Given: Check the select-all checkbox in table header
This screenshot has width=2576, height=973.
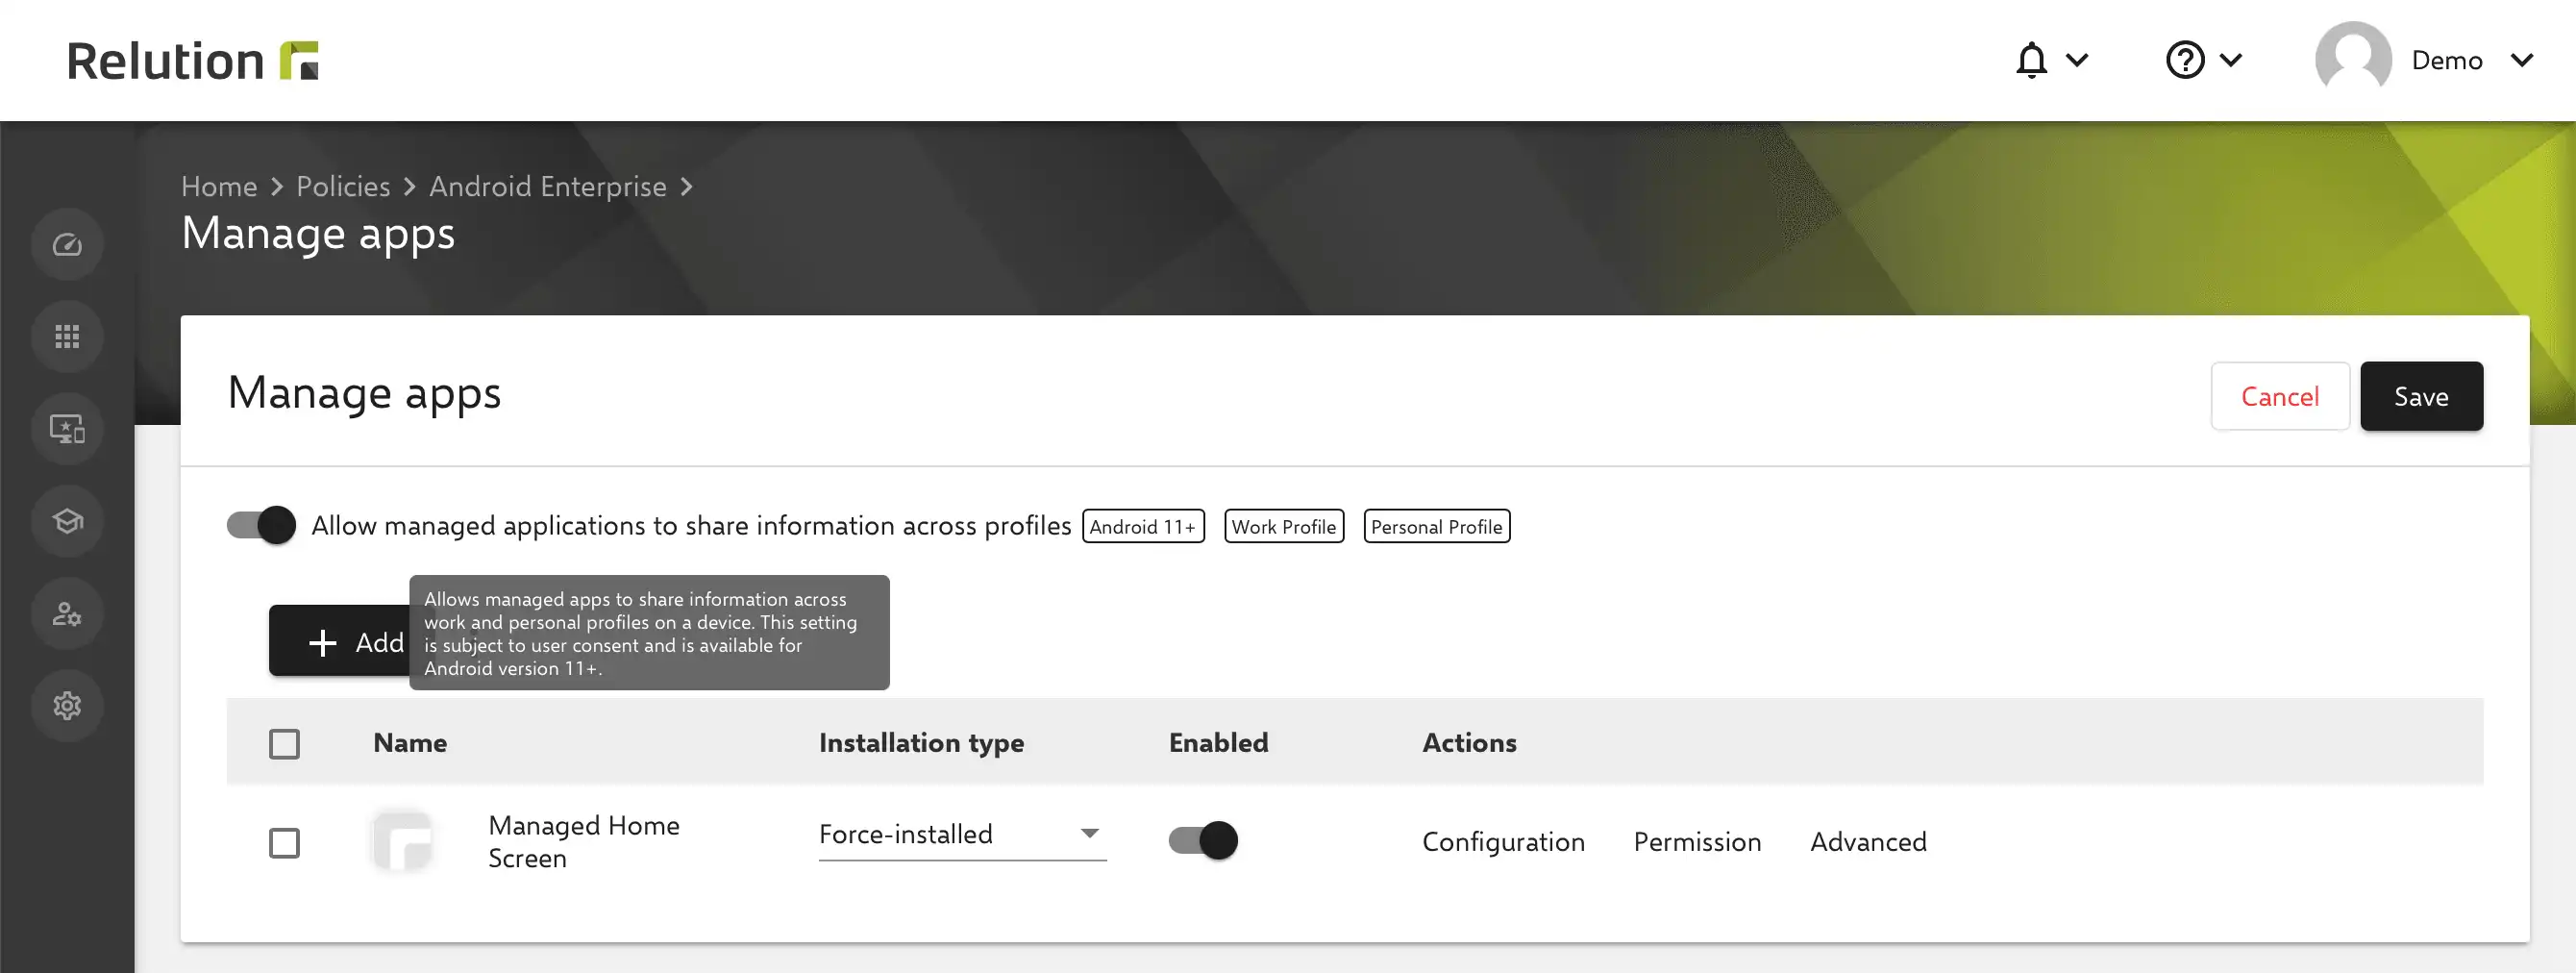Looking at the screenshot, I should click(x=284, y=744).
